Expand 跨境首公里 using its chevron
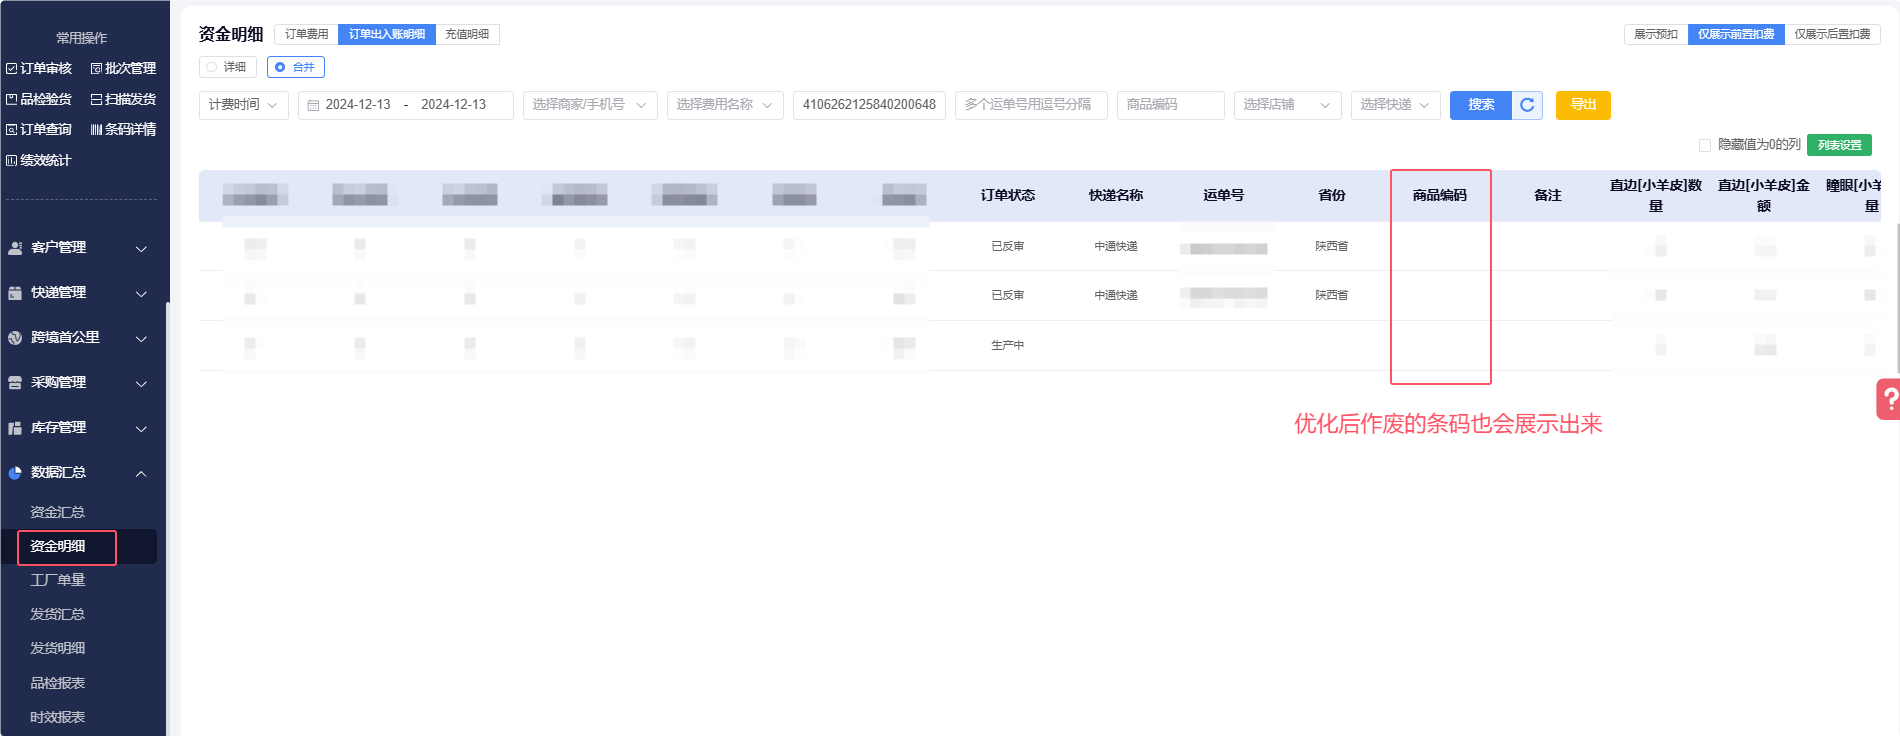This screenshot has height=736, width=1900. (x=141, y=339)
